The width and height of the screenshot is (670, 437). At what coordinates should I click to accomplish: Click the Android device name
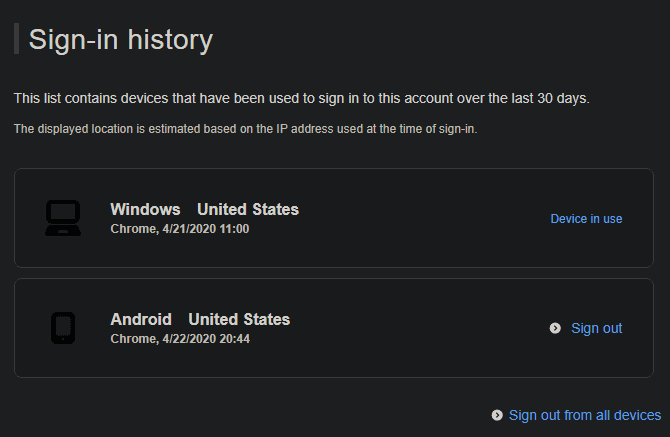point(141,319)
